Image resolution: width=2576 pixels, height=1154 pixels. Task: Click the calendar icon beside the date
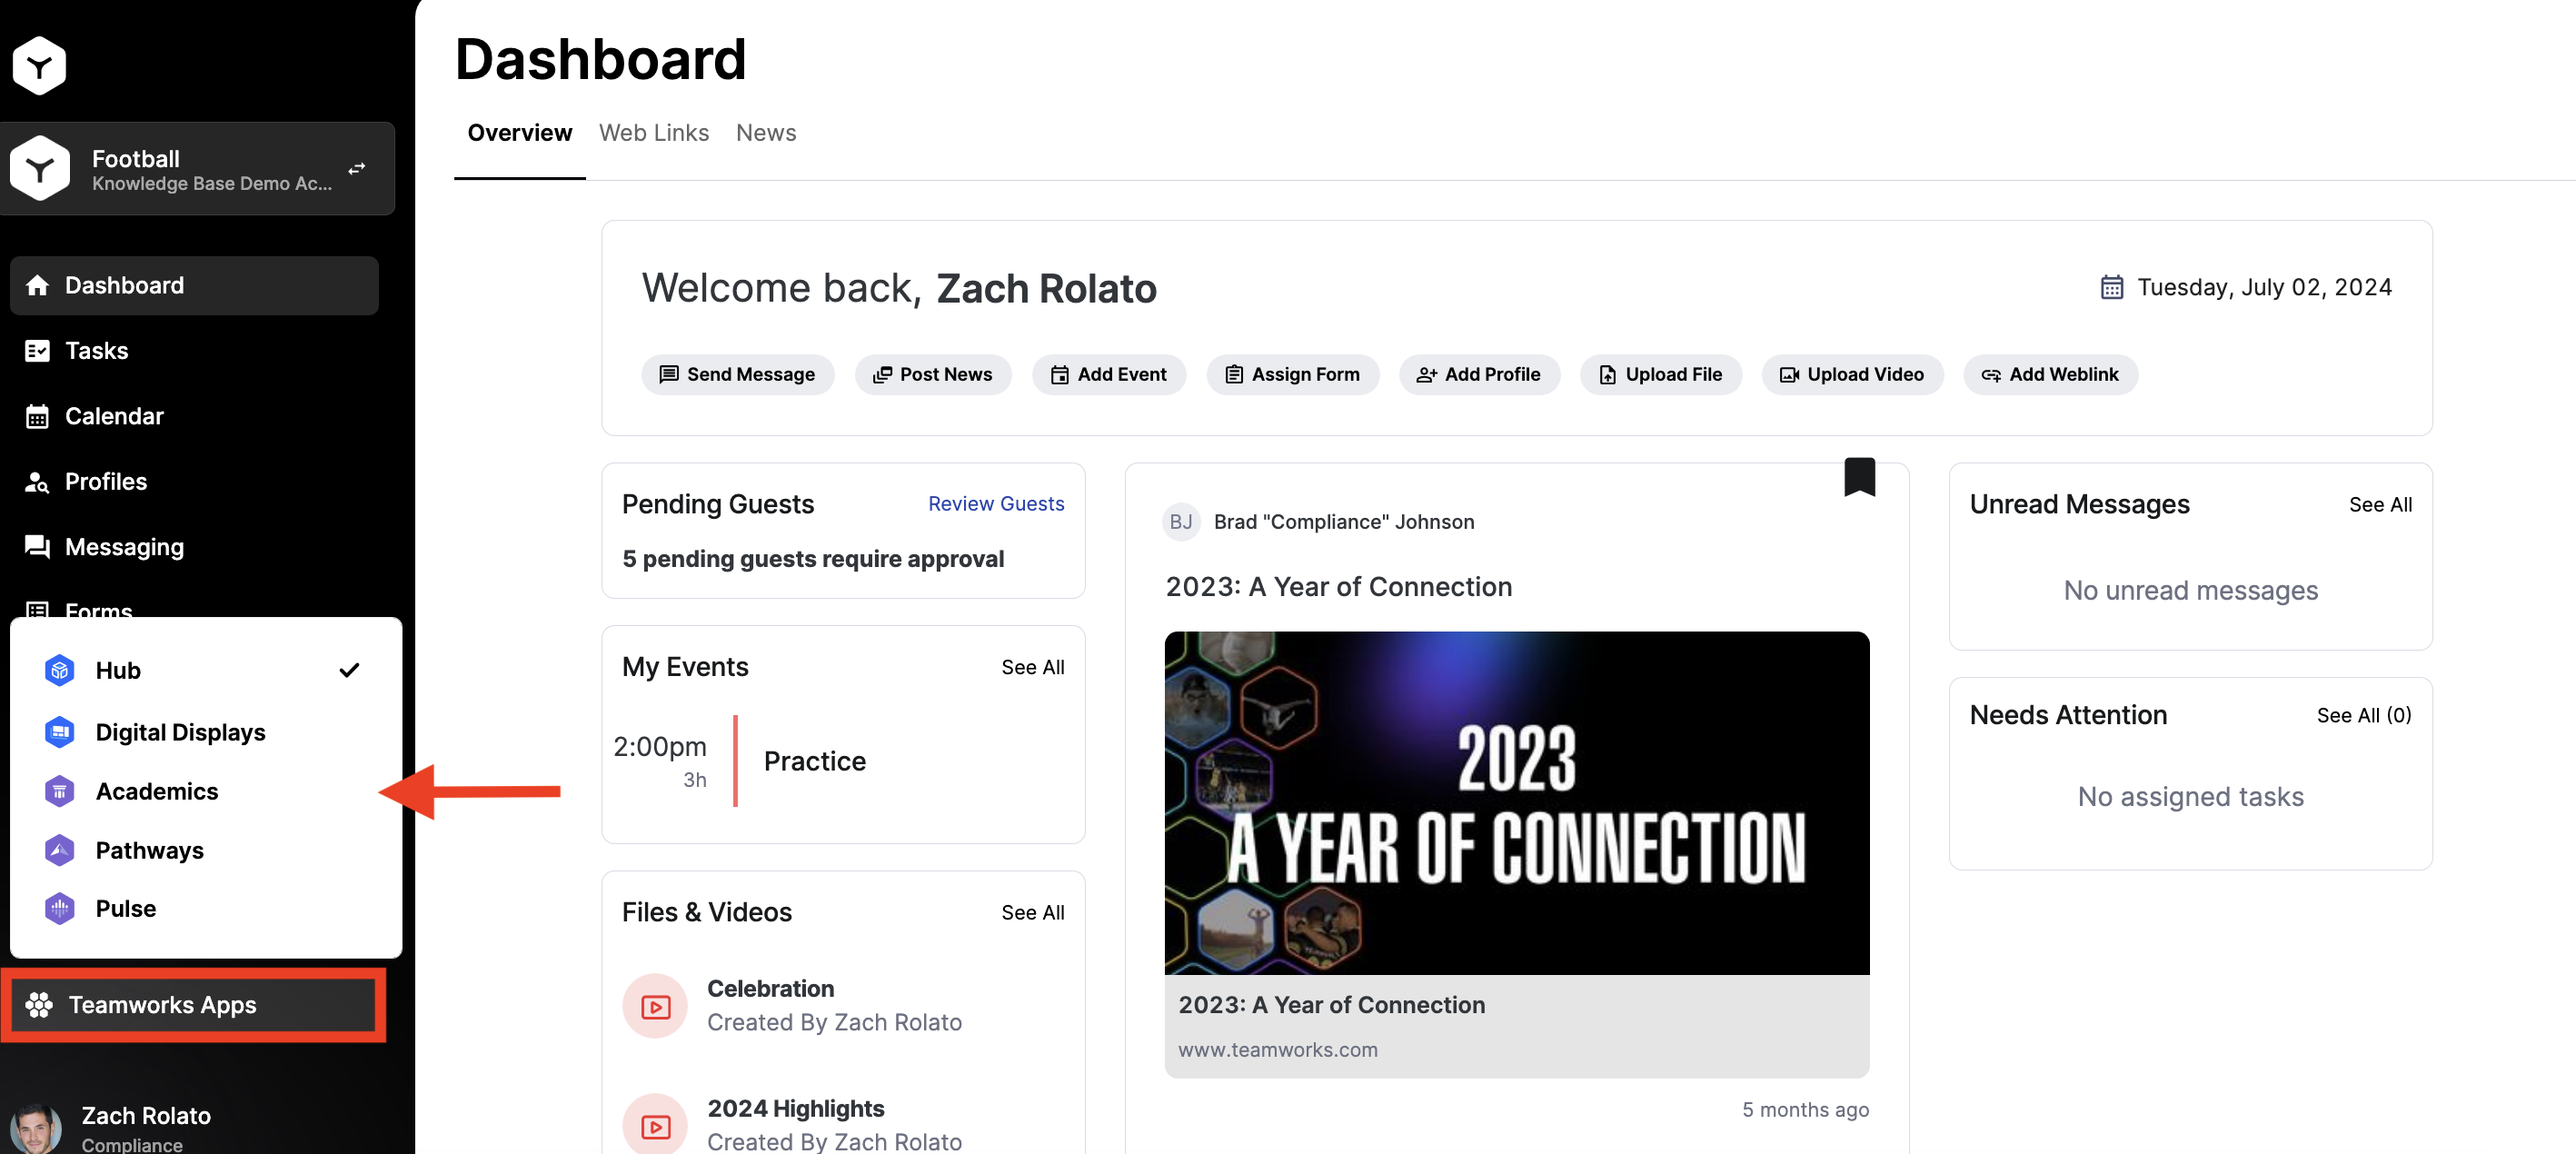click(x=2111, y=288)
